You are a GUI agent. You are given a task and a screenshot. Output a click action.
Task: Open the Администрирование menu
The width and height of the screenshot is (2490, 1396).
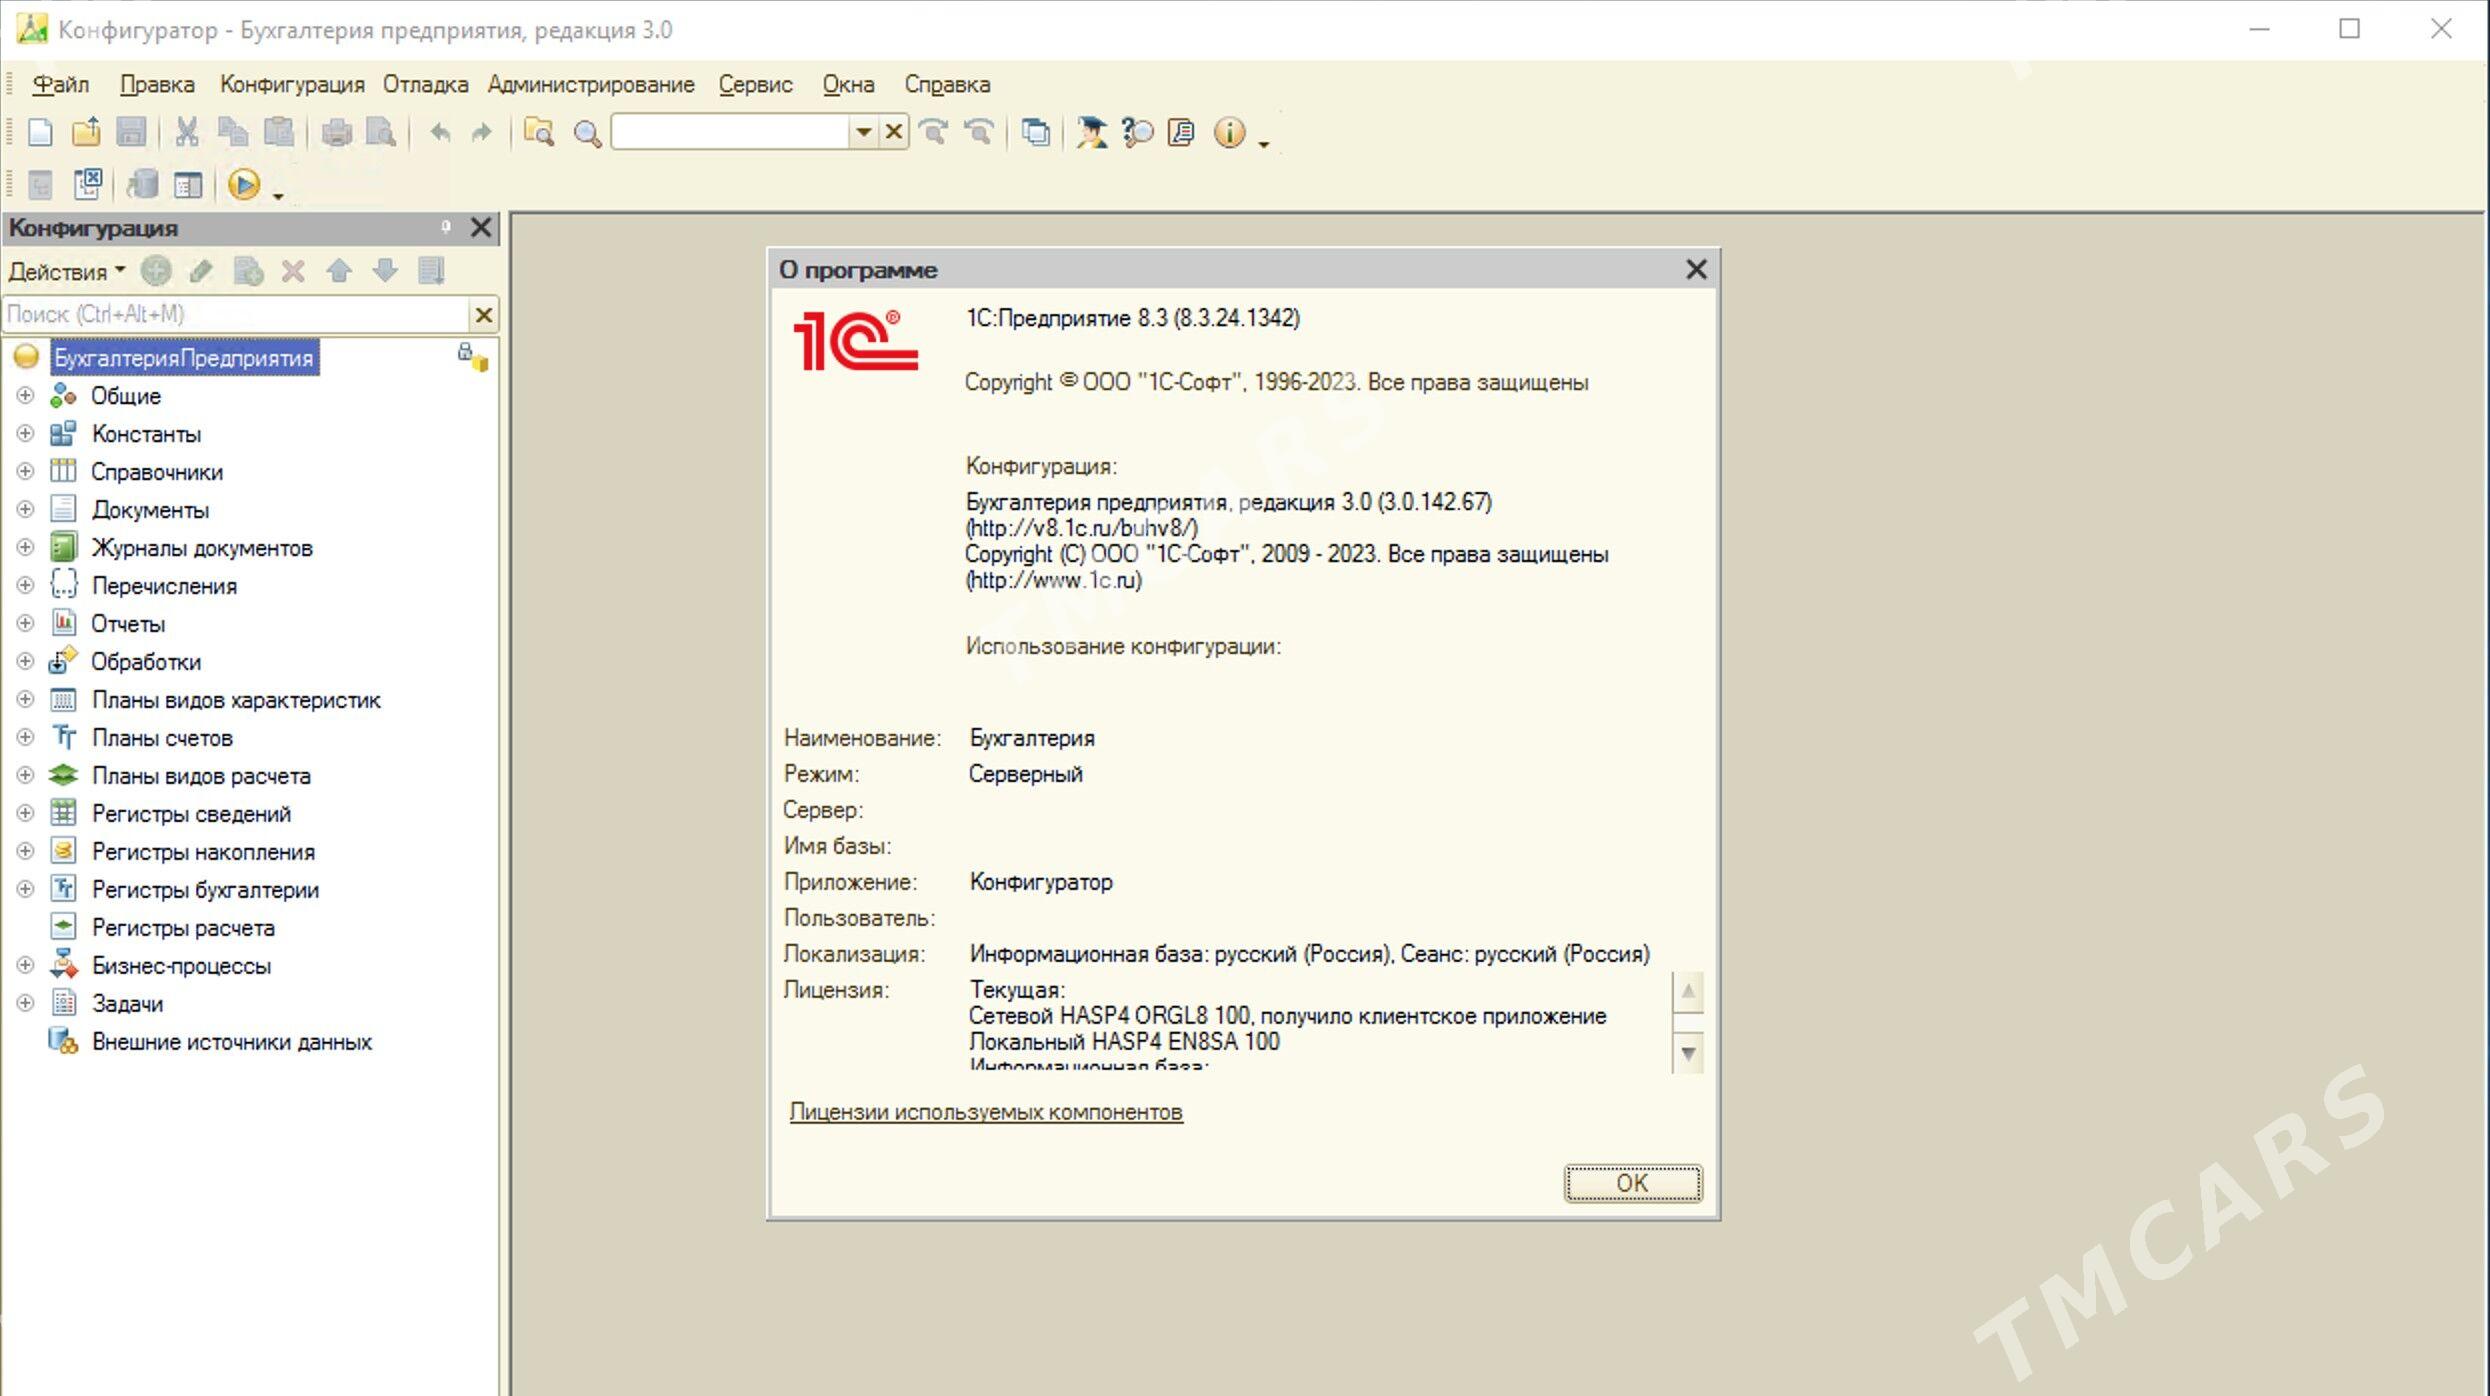[x=591, y=85]
